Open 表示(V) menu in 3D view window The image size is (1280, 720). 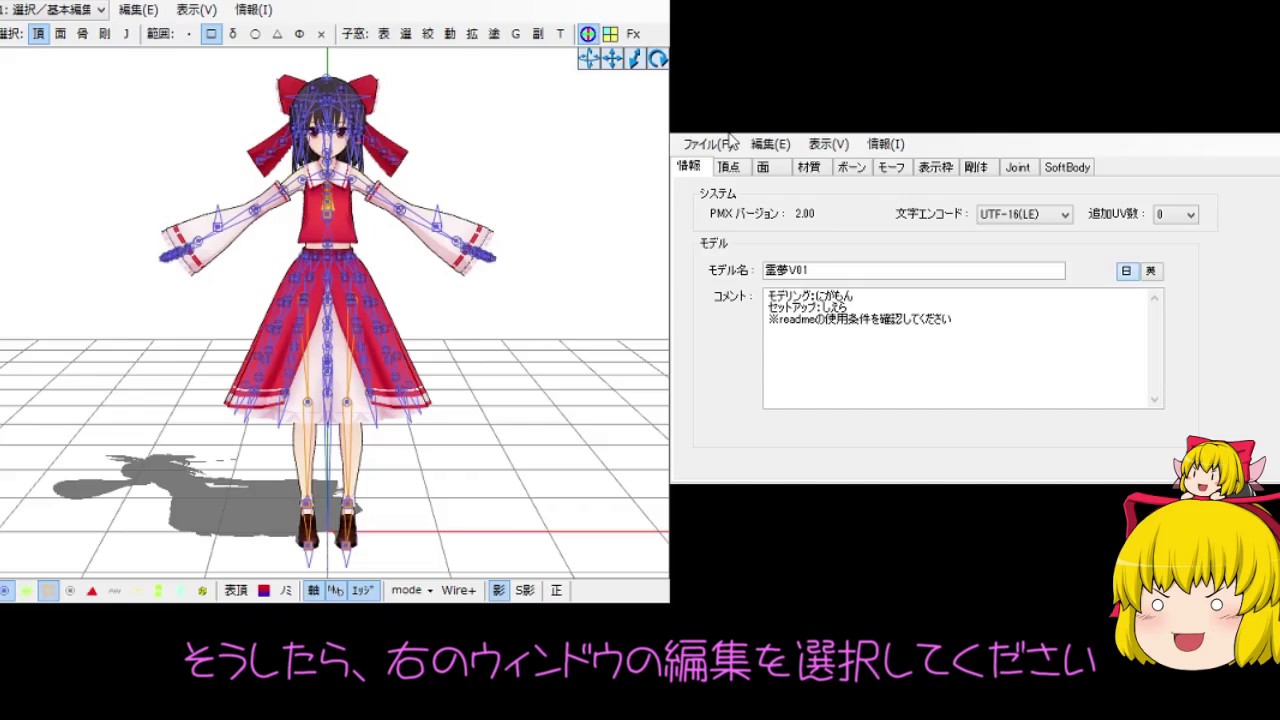pos(196,10)
